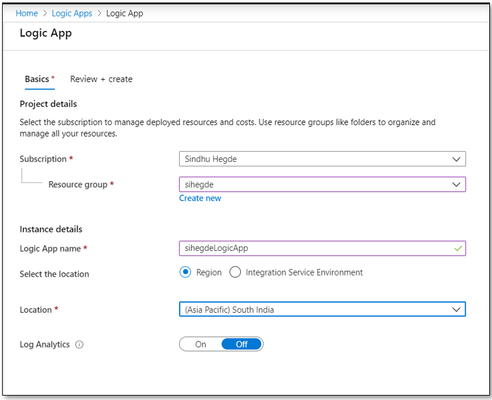Click the Logic App breadcrumb text

[x=125, y=13]
